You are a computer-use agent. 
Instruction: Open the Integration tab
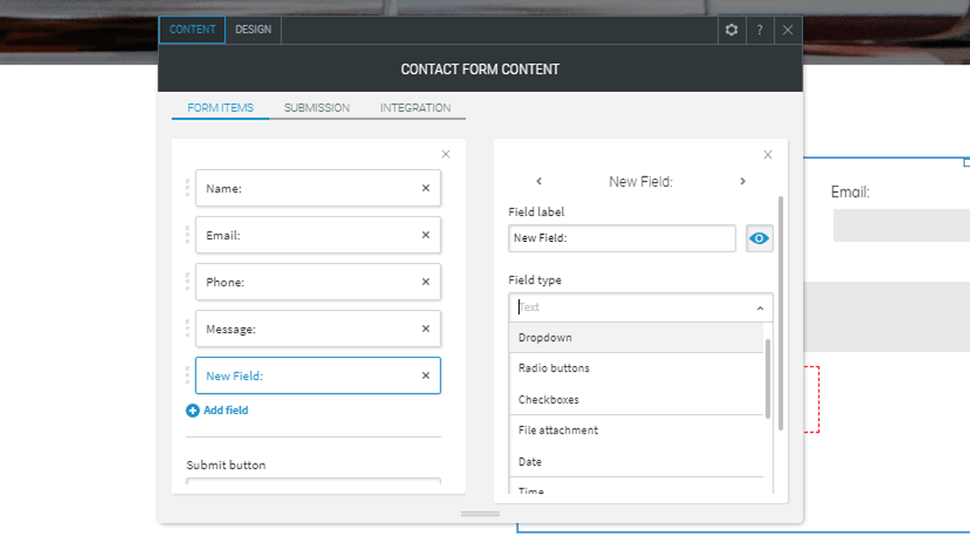pyautogui.click(x=415, y=108)
